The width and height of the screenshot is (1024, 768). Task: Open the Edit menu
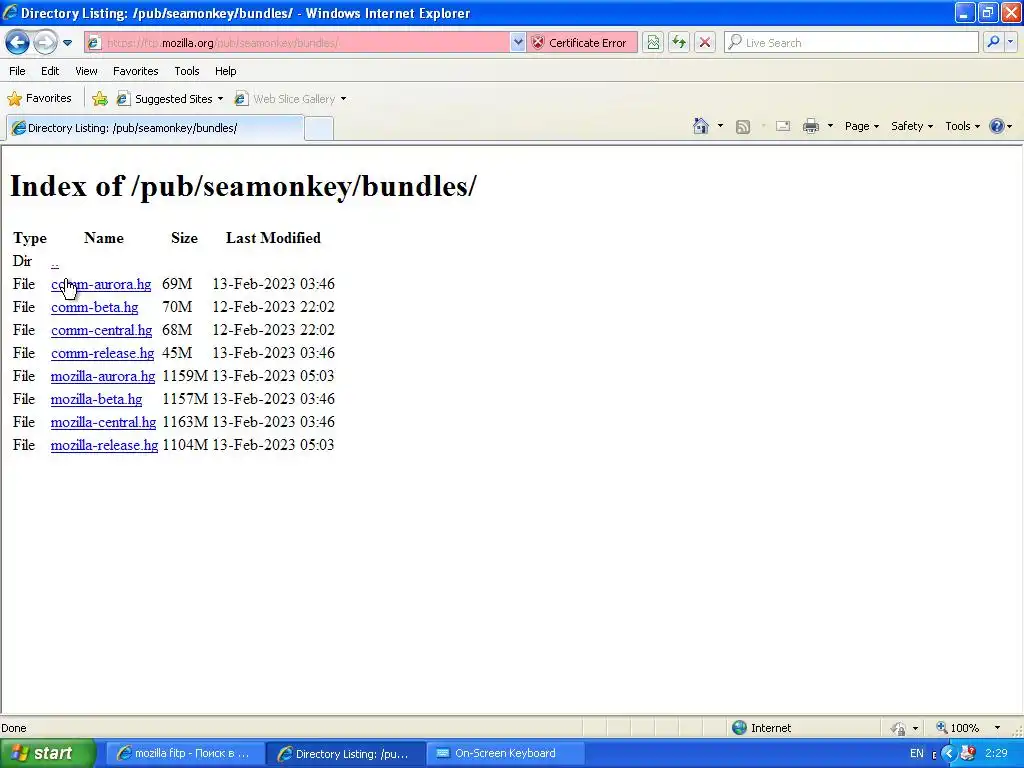tap(50, 71)
